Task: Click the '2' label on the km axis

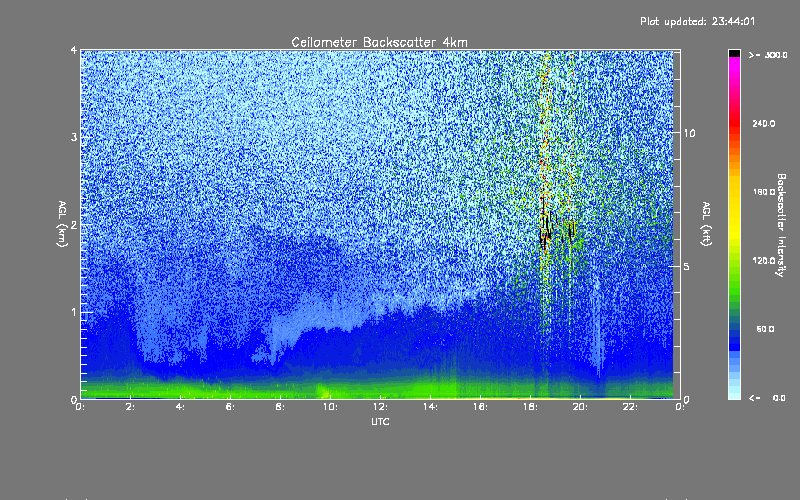Action: (x=74, y=225)
